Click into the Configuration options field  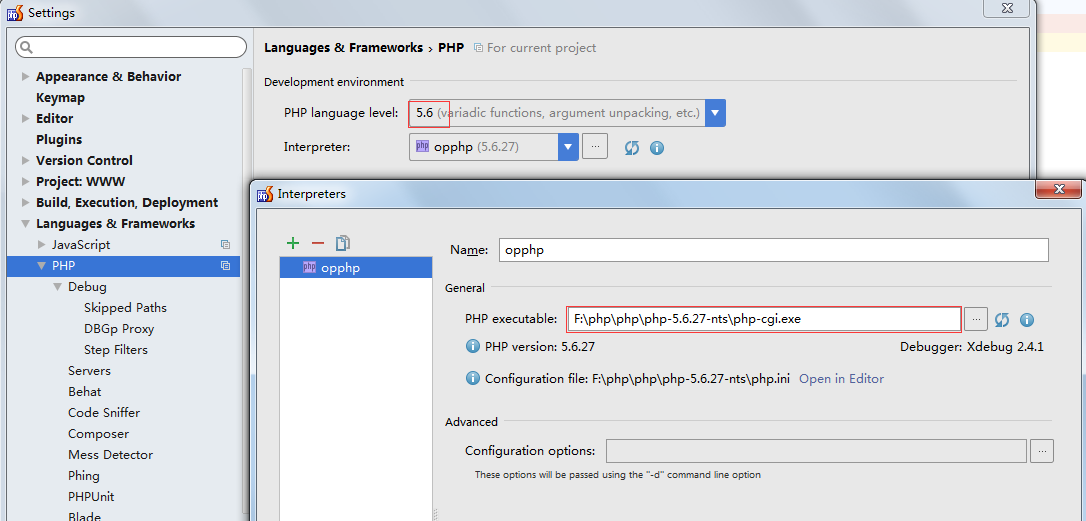pyautogui.click(x=816, y=451)
